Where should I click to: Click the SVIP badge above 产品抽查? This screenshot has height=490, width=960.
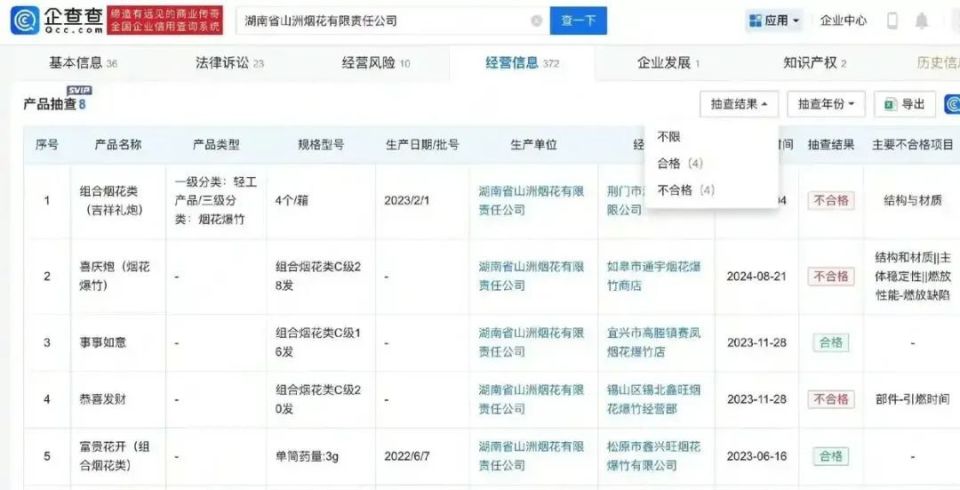(79, 91)
